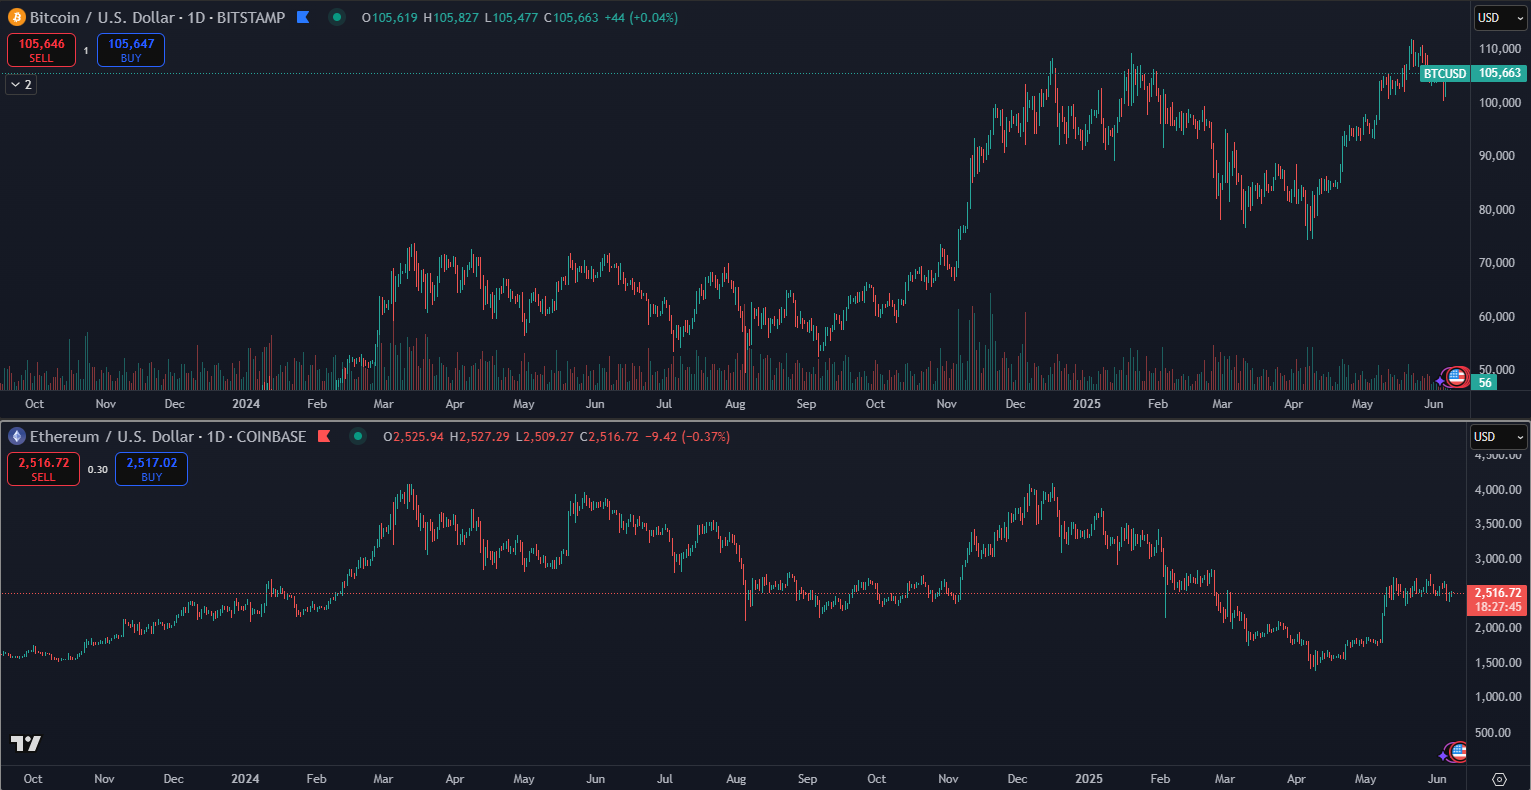Click the BTCUSD price label on the price axis
Screen dimensions: 1531x790
pos(1444,73)
